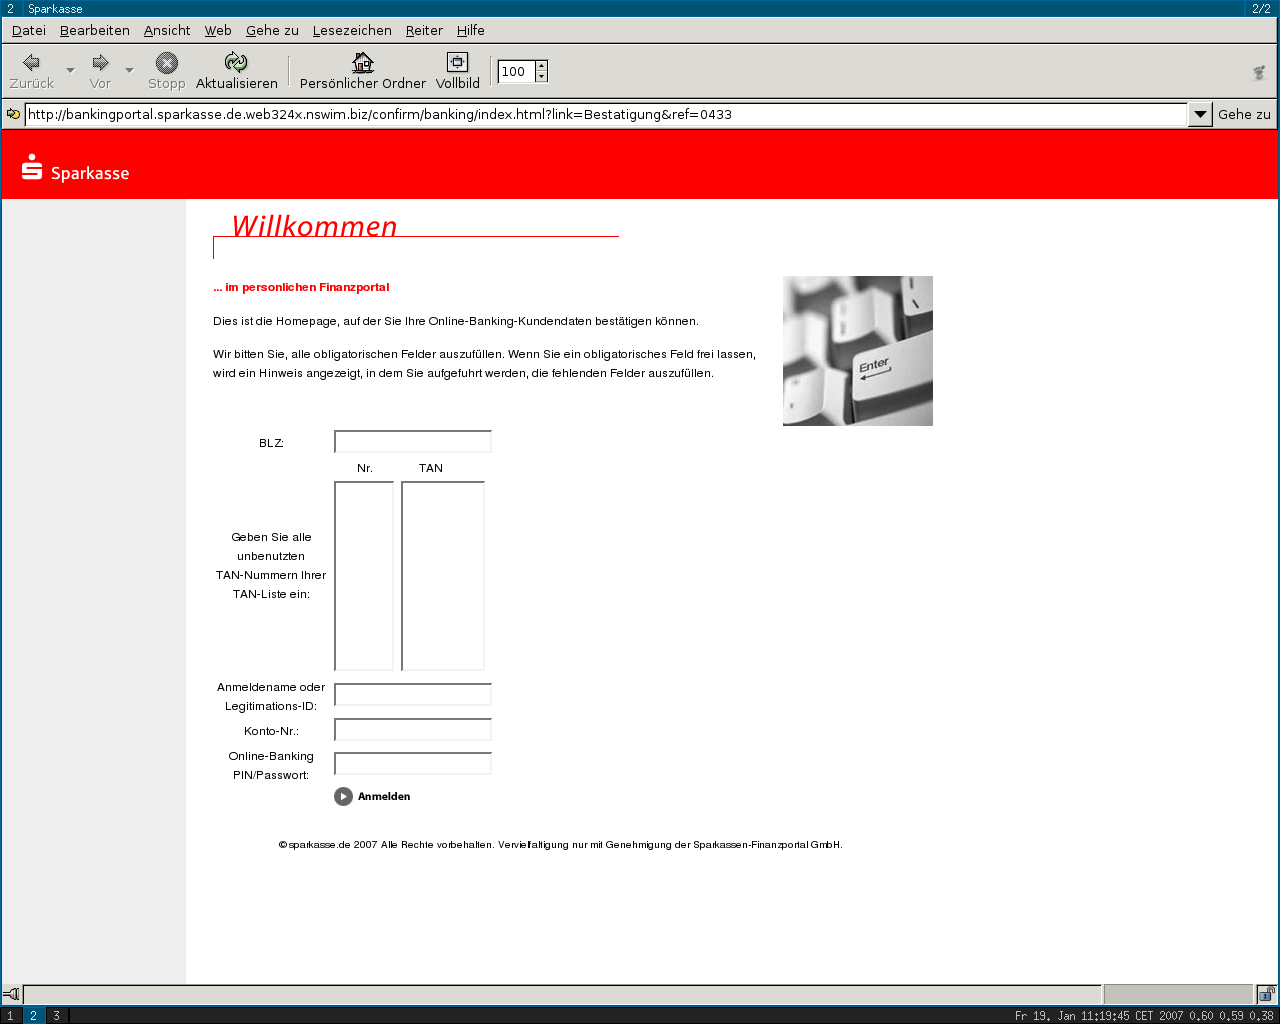The height and width of the screenshot is (1024, 1280).
Task: Switch to workspace 1 in taskbar
Action: click(x=11, y=1016)
